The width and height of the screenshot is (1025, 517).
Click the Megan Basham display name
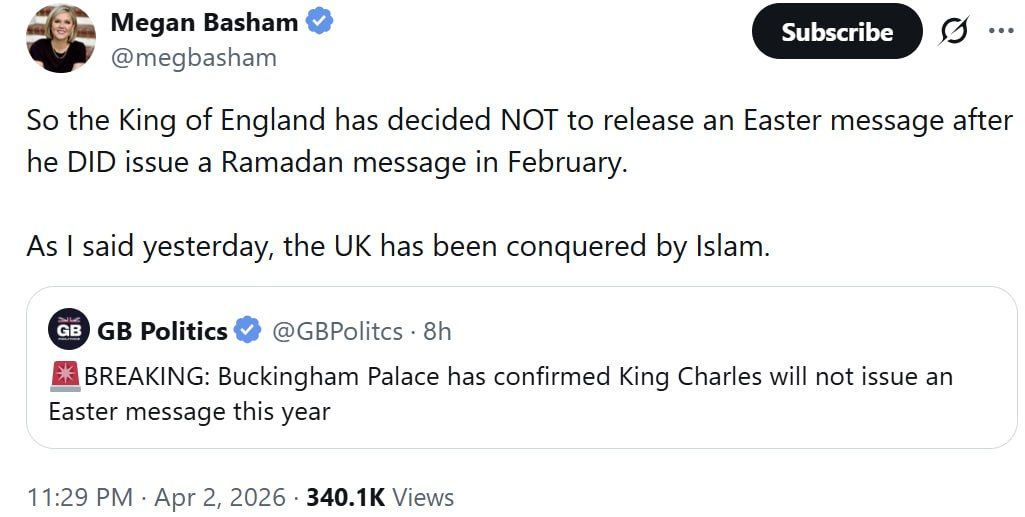(x=203, y=22)
